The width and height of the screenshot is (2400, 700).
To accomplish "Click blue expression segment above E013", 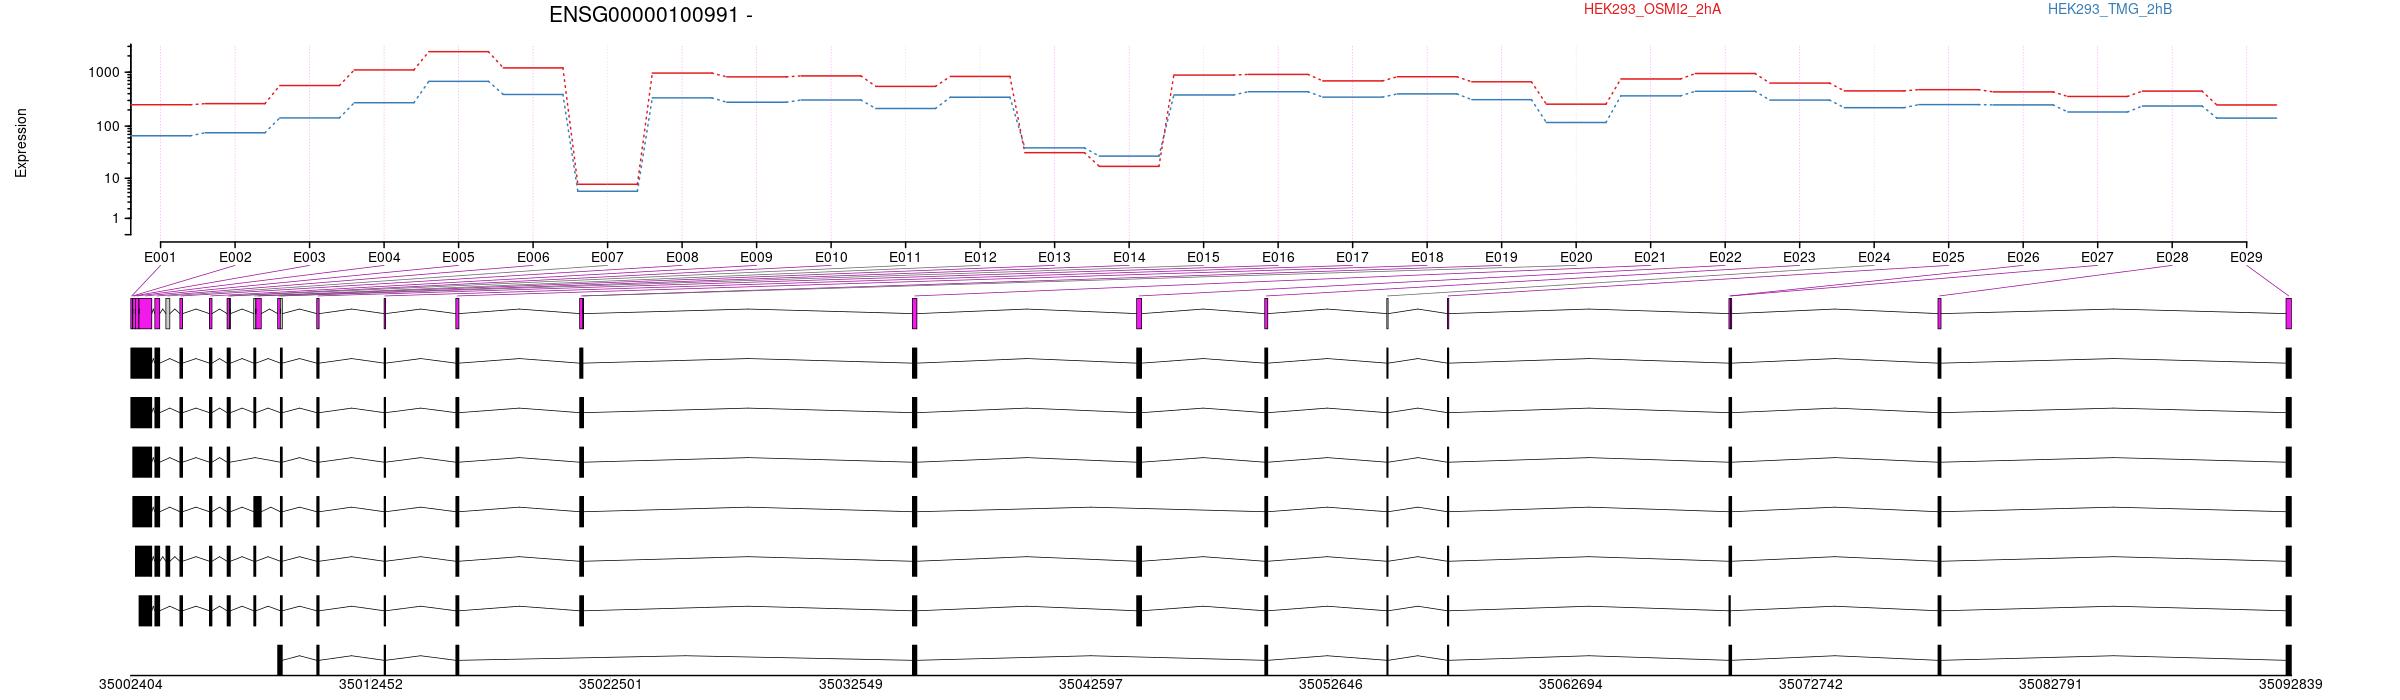I will point(1054,148).
